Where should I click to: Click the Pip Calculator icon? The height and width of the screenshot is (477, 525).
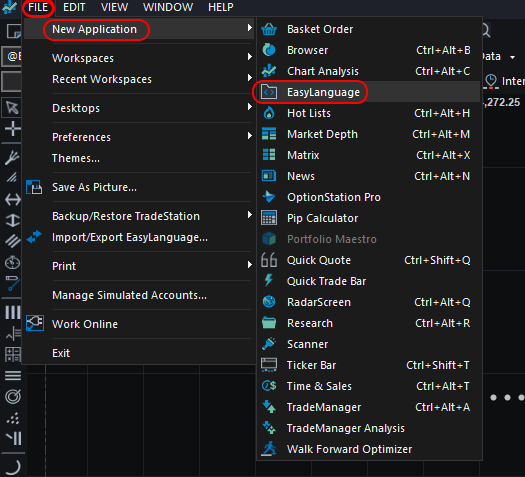(269, 218)
